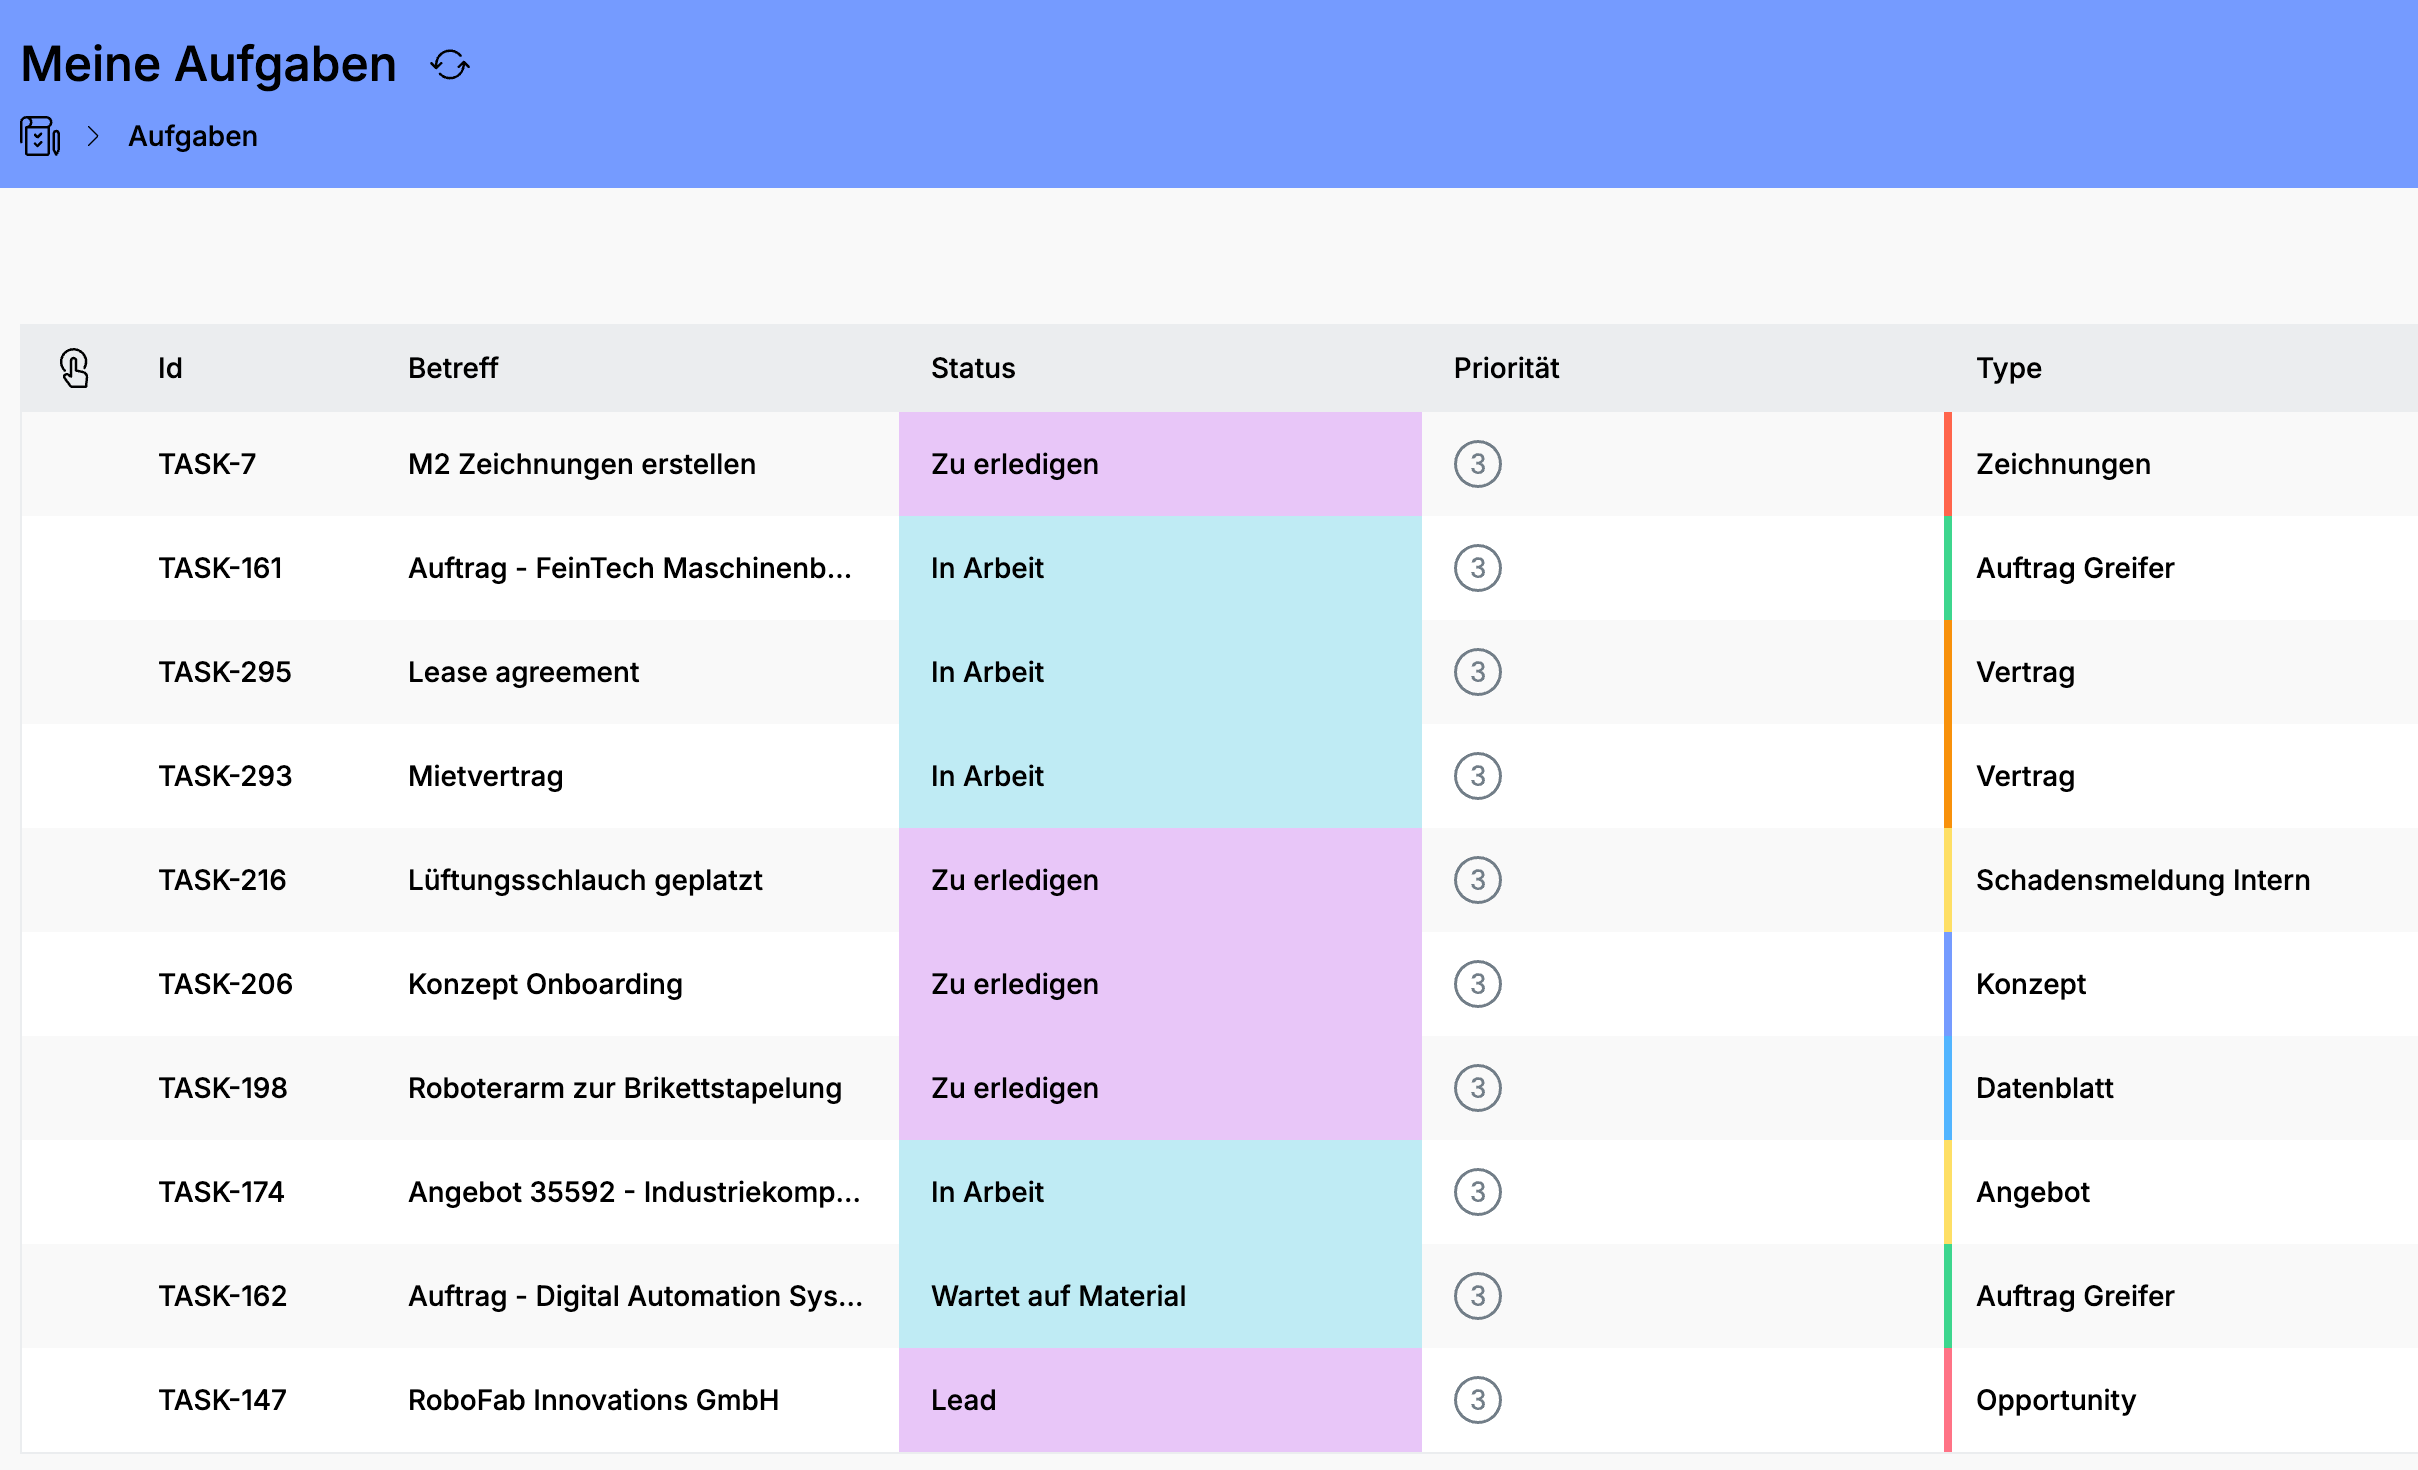This screenshot has width=2418, height=1470.
Task: Sort by the Betreff column header
Action: (x=453, y=368)
